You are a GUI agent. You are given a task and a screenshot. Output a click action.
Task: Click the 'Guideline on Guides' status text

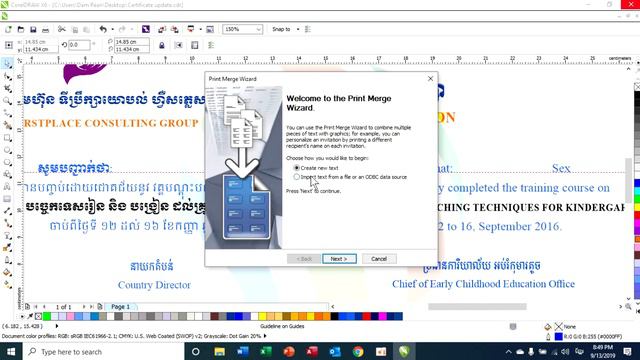pos(282,326)
